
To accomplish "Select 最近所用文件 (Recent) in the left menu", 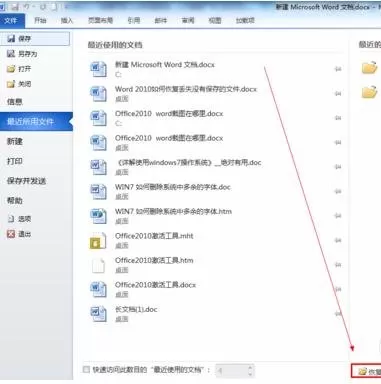I will (x=36, y=121).
